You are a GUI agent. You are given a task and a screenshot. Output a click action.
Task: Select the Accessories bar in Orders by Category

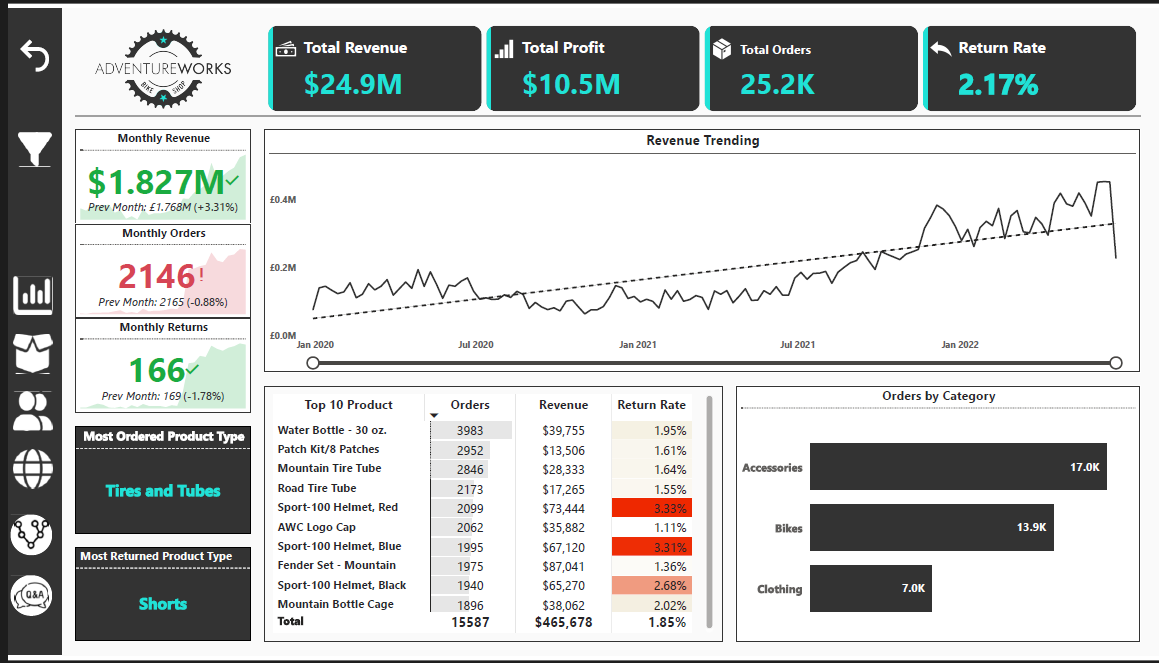[957, 466]
